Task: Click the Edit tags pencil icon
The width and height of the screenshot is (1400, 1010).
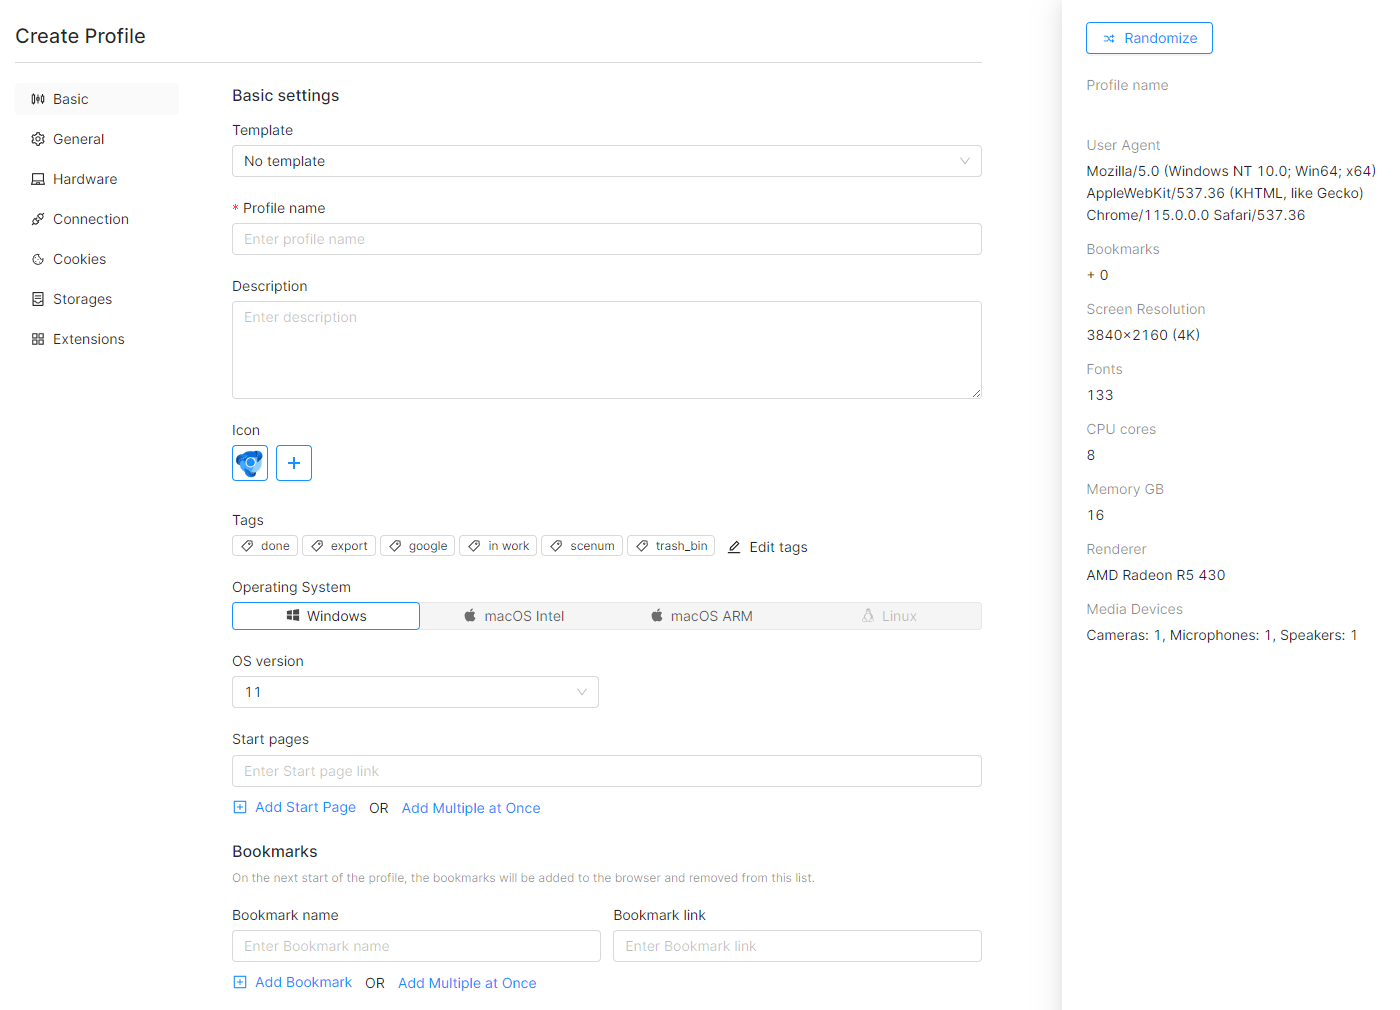Action: click(734, 547)
